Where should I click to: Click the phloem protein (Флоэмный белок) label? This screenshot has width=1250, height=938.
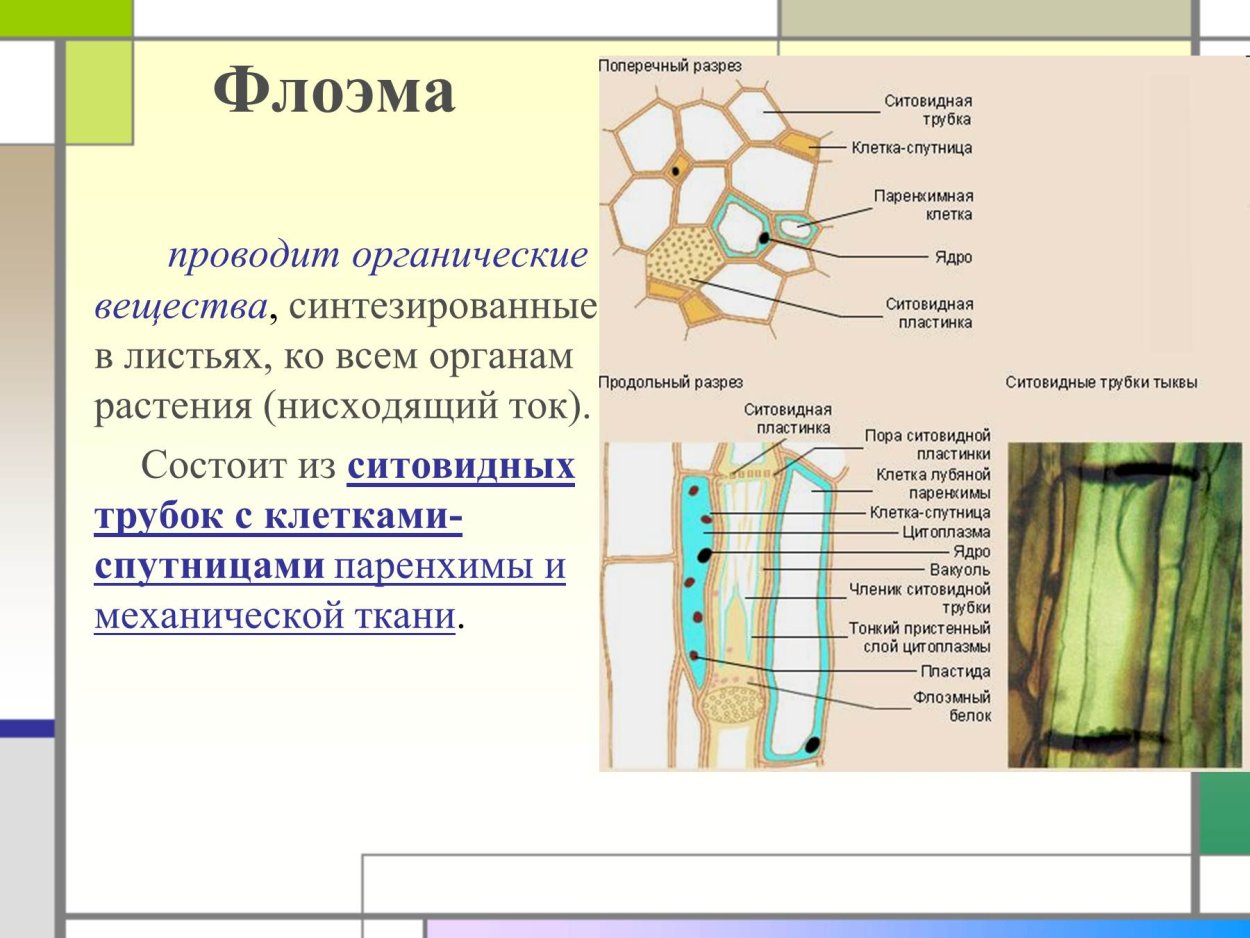tap(952, 707)
